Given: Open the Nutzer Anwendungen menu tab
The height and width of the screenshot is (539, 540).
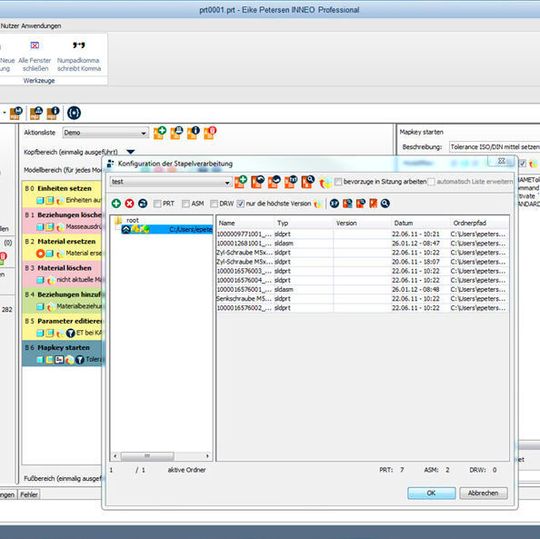Looking at the screenshot, I should (31, 26).
